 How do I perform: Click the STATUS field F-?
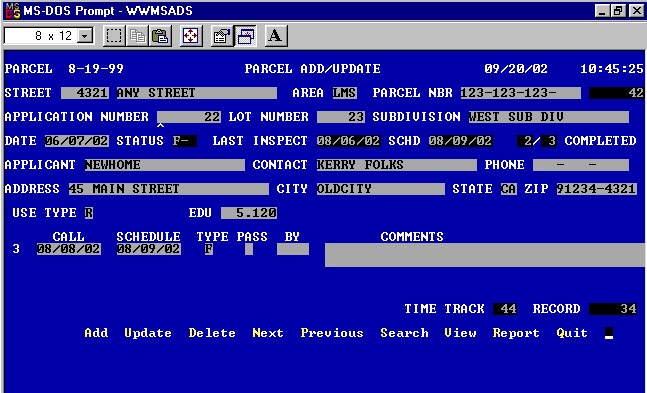click(x=185, y=141)
